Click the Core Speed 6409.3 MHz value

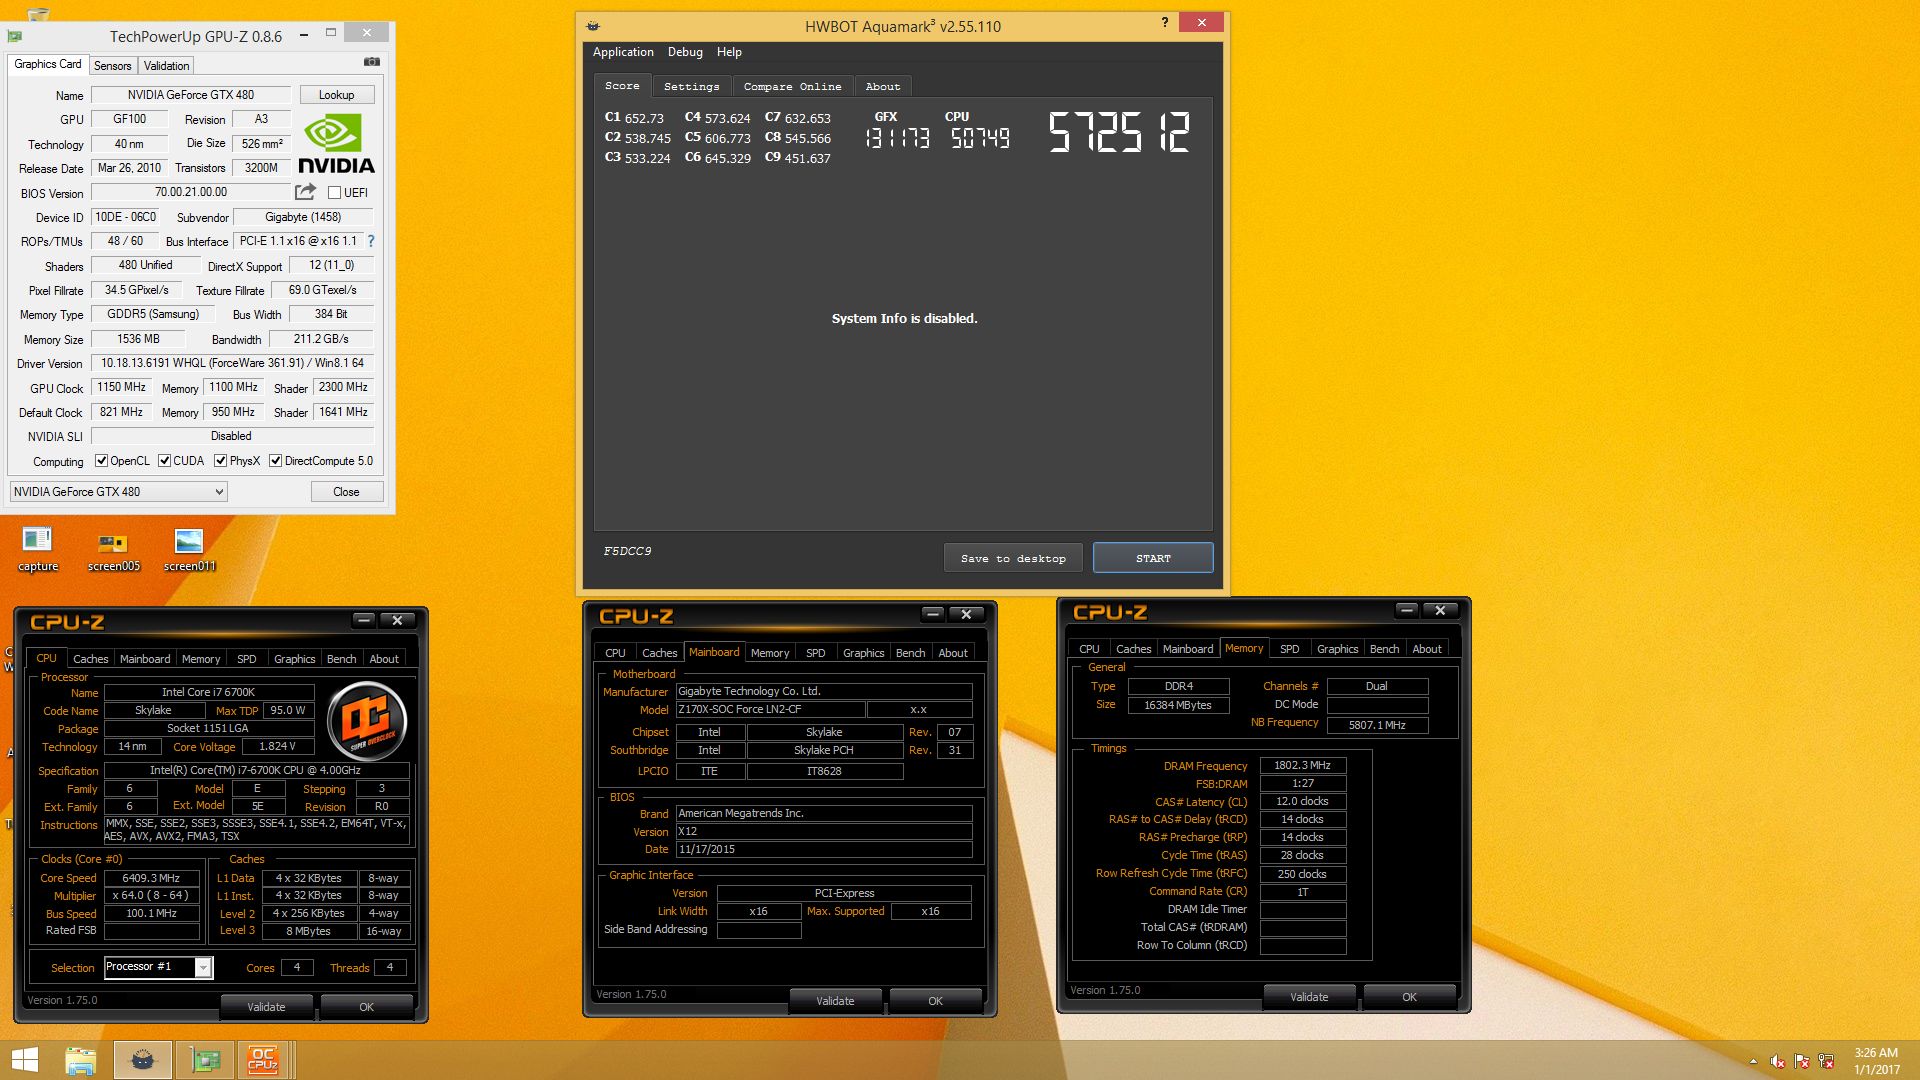click(x=152, y=878)
